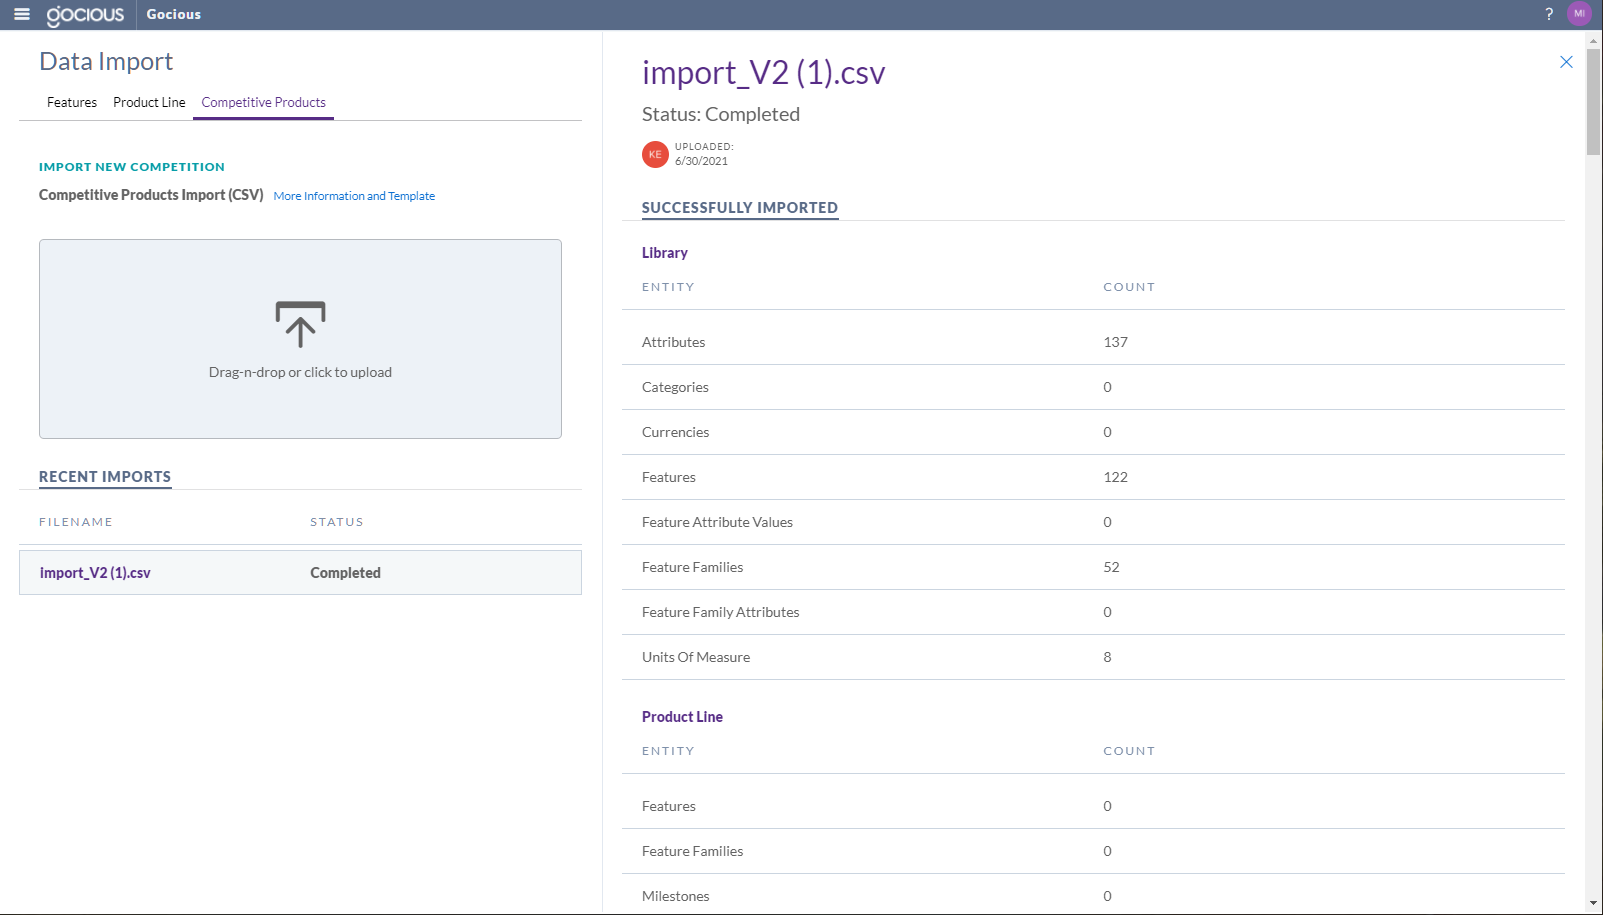Screen dimensions: 1603x915
Task: Click the scrollbar up arrow
Action: 1593,40
